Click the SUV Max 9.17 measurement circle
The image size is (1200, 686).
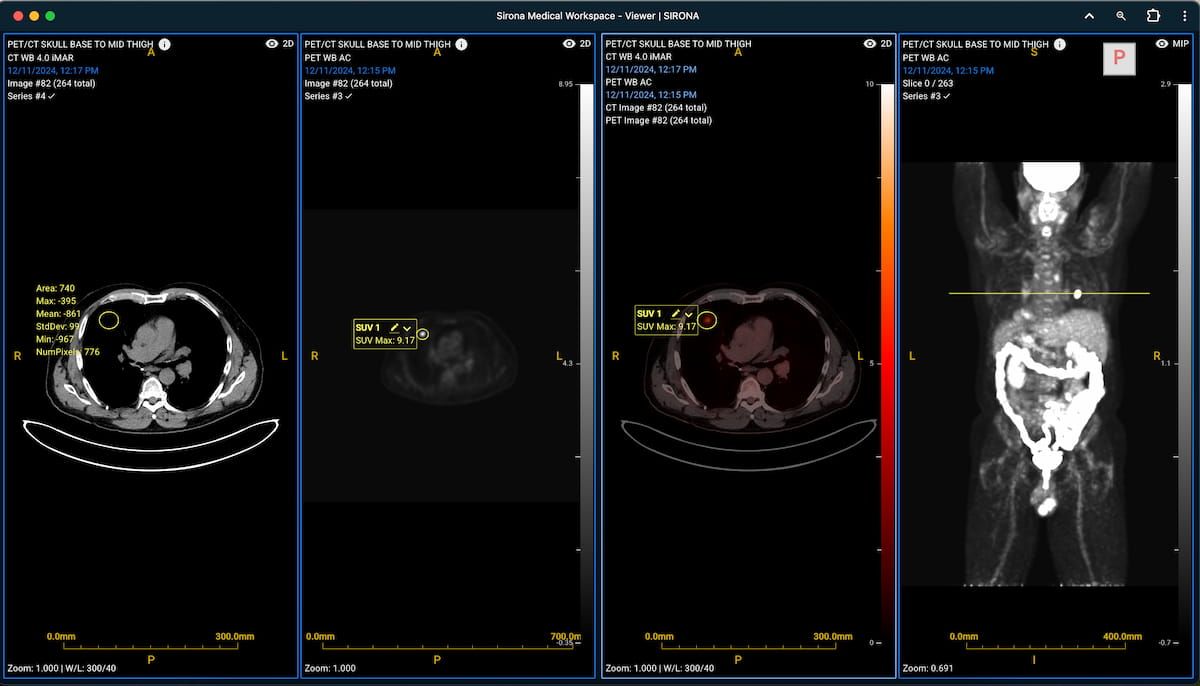tap(424, 333)
